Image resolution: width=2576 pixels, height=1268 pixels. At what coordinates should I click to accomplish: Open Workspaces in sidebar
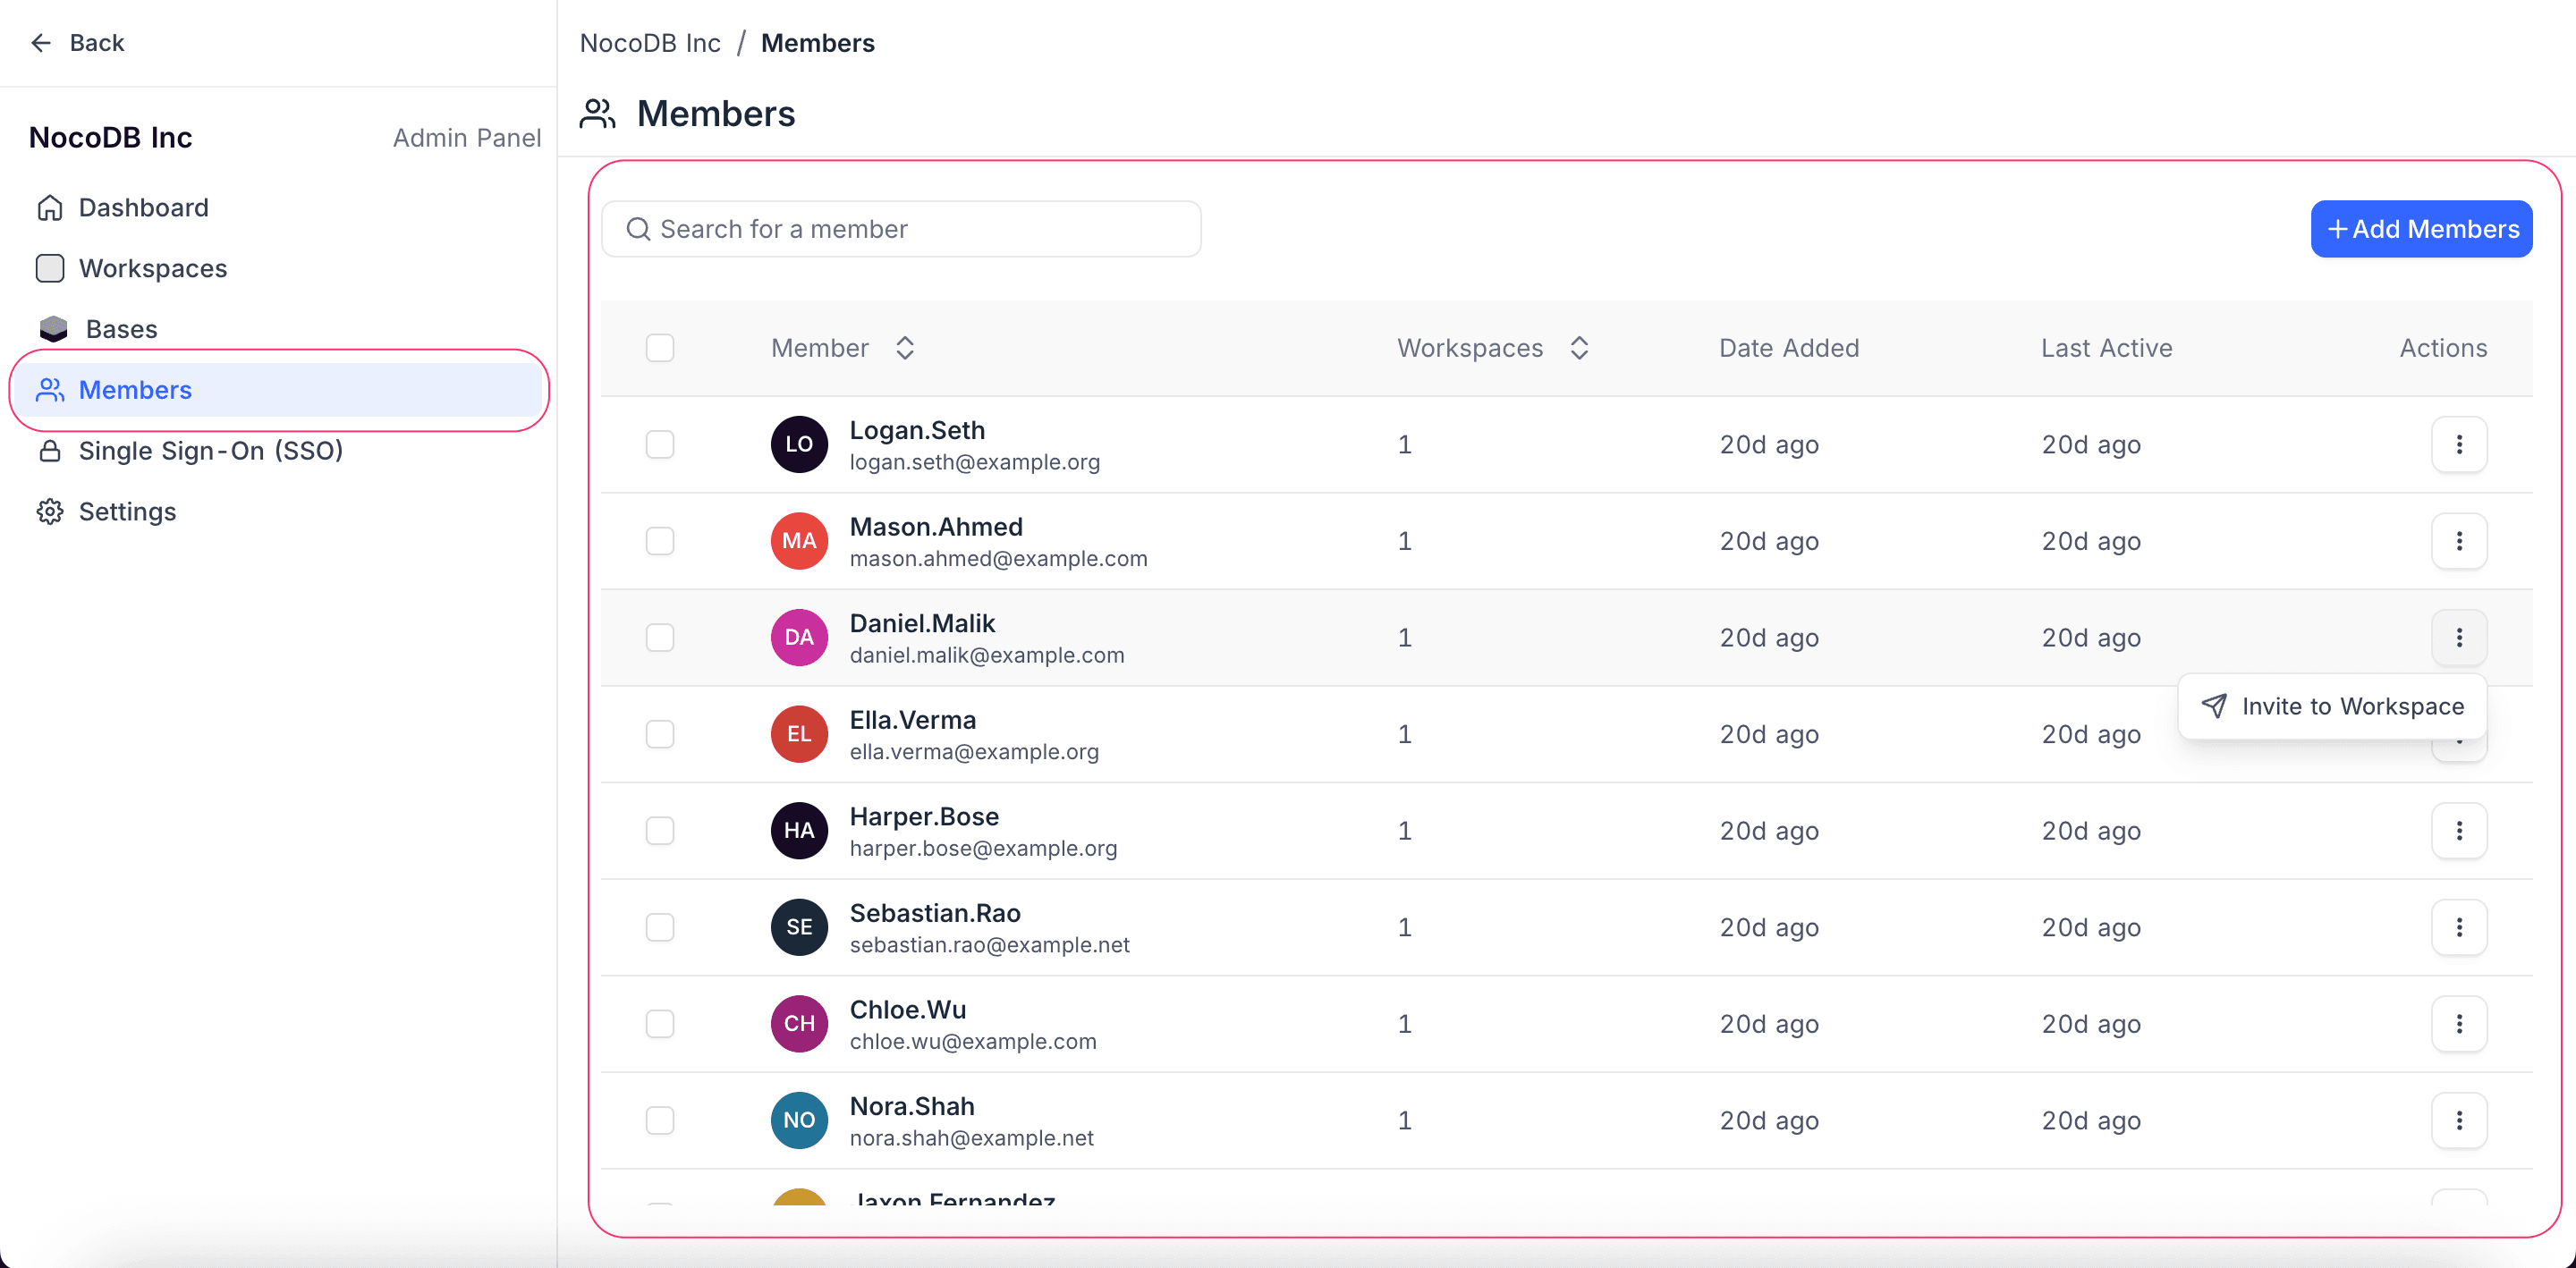coord(153,269)
